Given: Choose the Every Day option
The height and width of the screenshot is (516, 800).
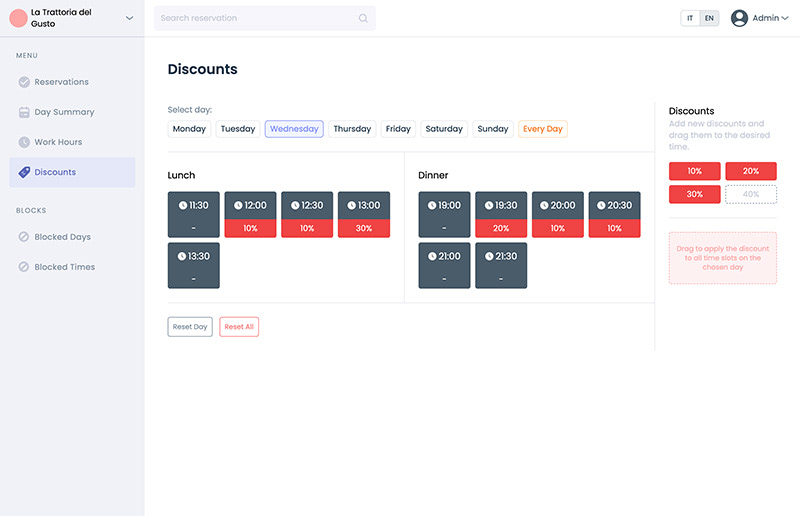Looking at the screenshot, I should 543,129.
